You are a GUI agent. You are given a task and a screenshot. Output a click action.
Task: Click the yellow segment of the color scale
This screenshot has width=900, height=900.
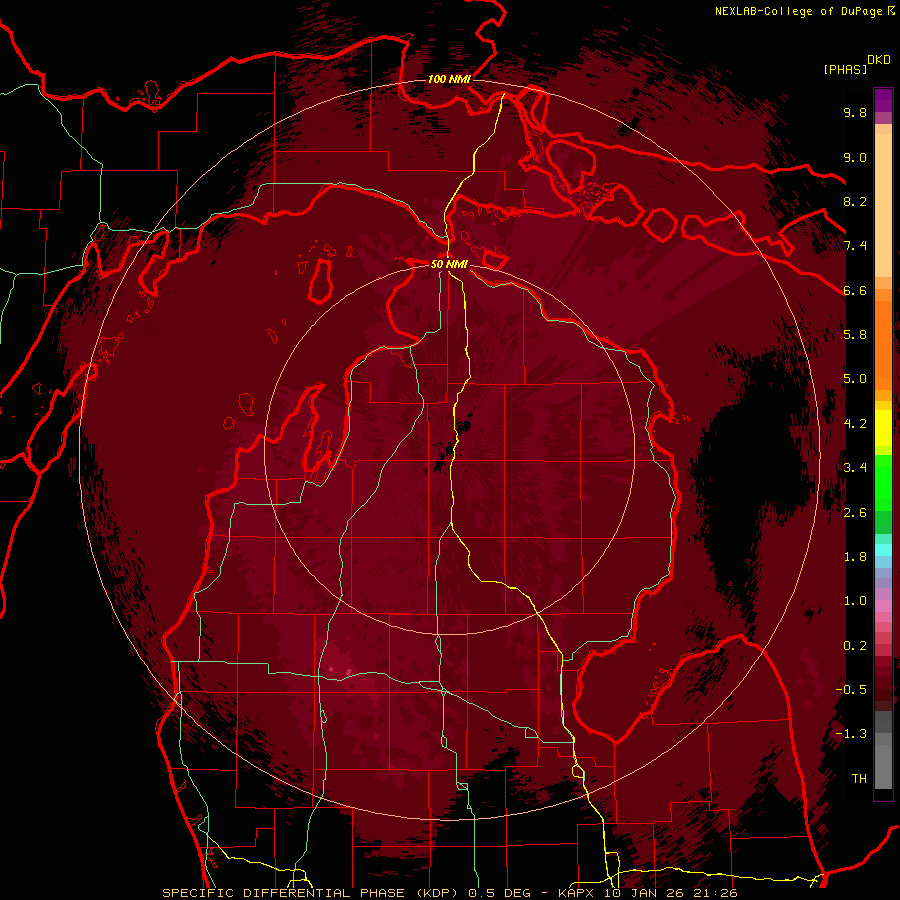point(883,428)
